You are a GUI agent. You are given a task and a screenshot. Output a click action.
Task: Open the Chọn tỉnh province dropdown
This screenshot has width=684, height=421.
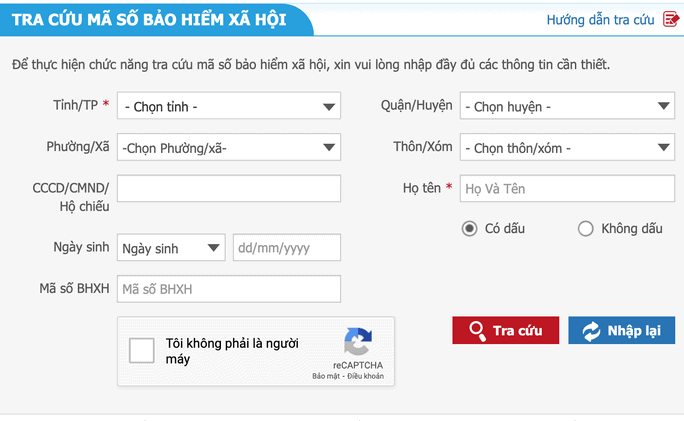coord(228,106)
